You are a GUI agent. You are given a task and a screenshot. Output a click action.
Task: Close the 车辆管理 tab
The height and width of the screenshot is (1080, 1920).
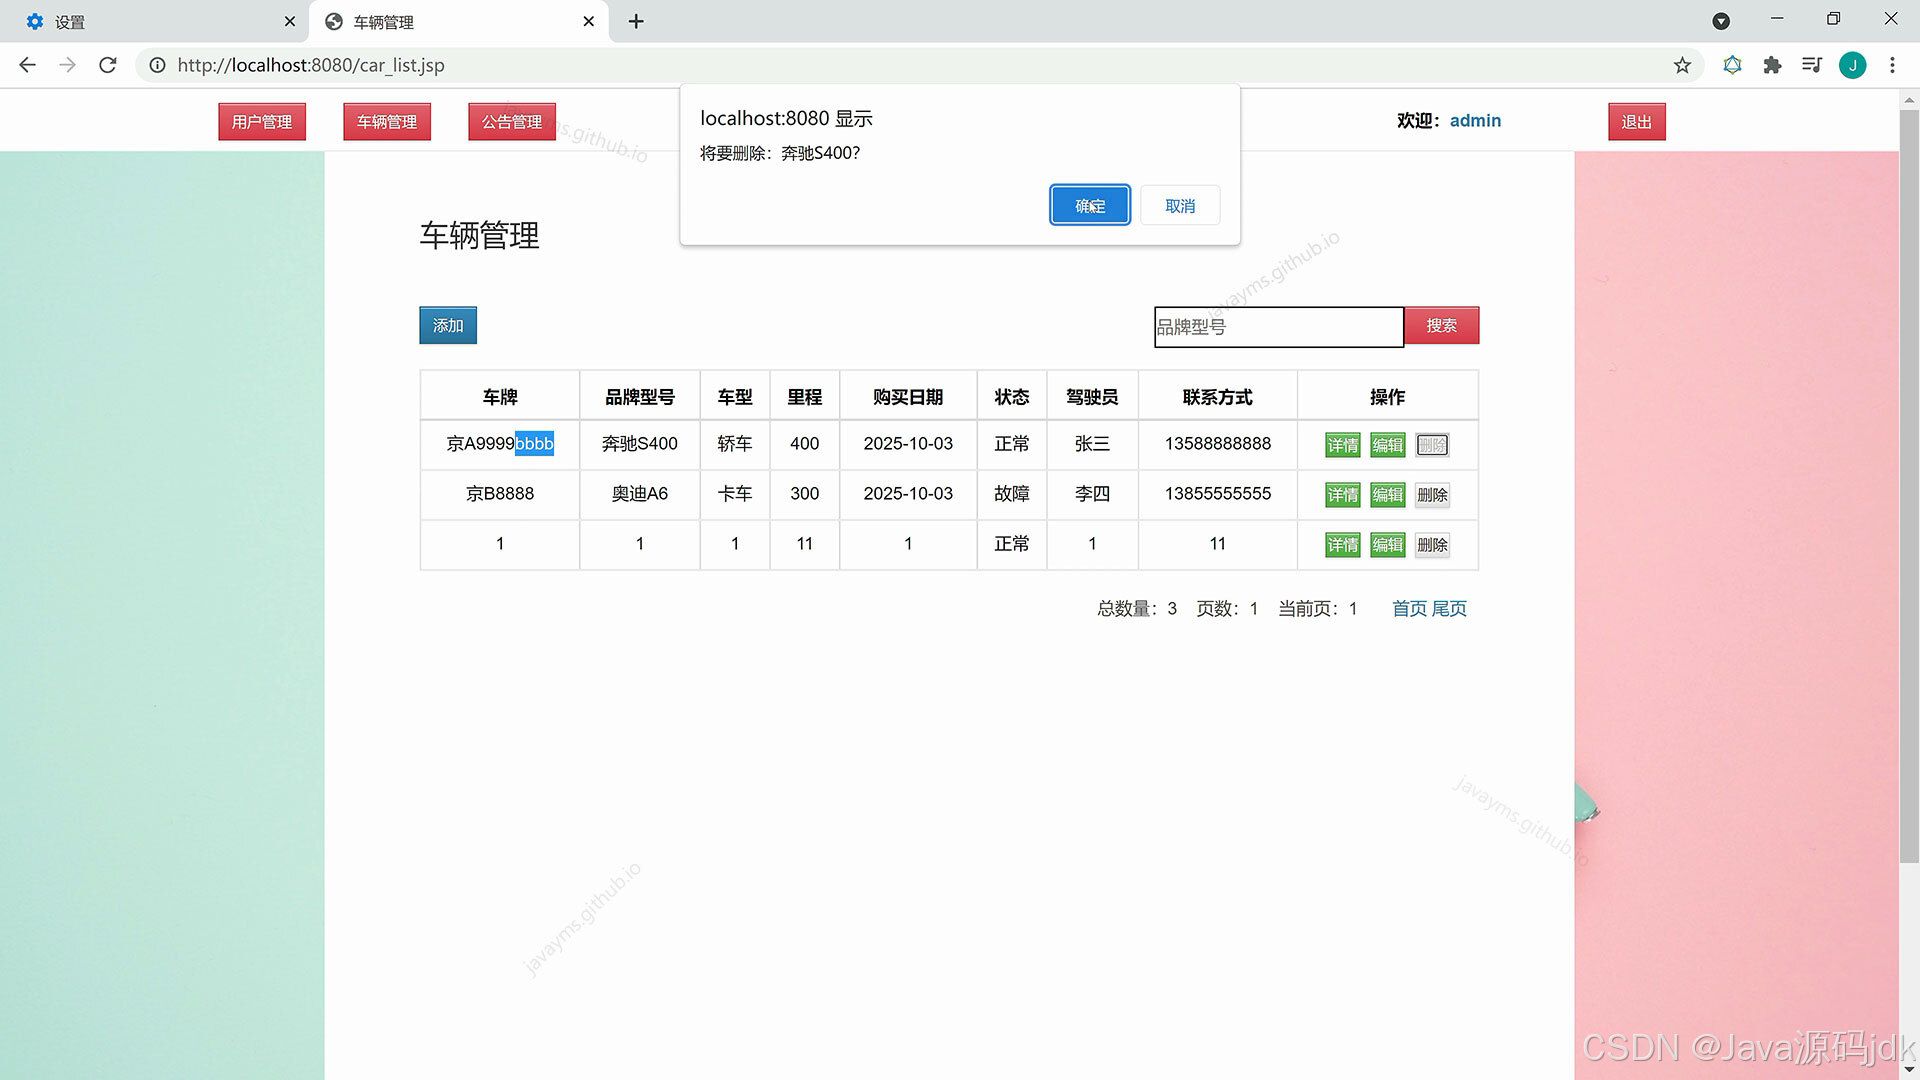click(x=589, y=21)
